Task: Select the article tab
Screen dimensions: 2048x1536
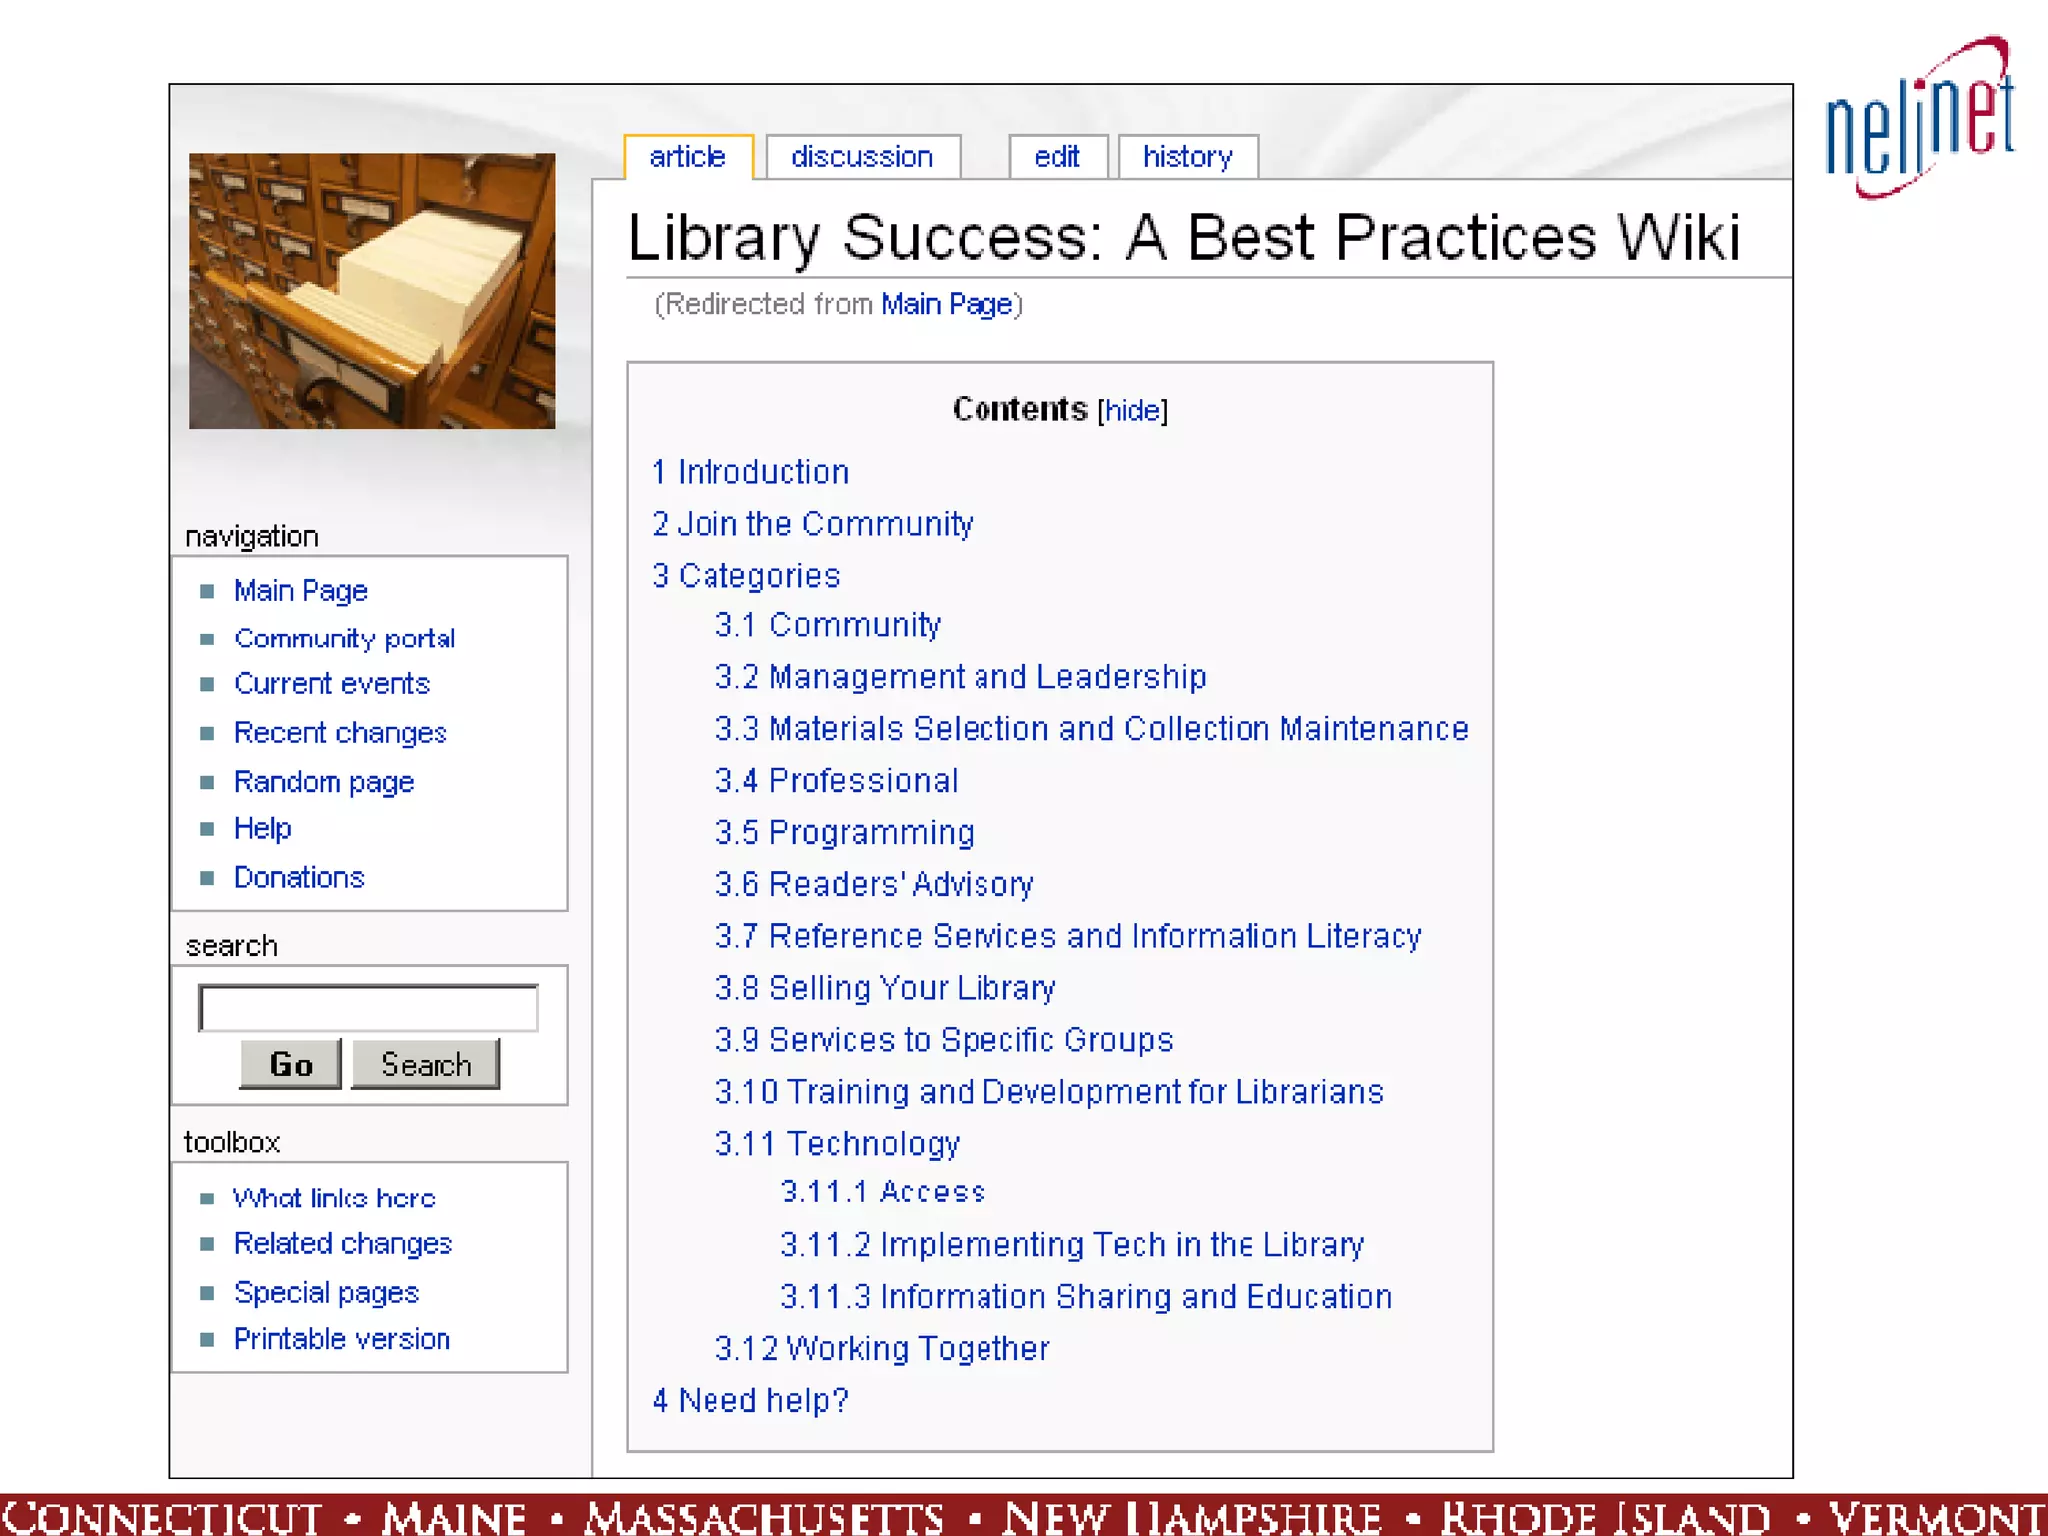Action: pyautogui.click(x=687, y=157)
